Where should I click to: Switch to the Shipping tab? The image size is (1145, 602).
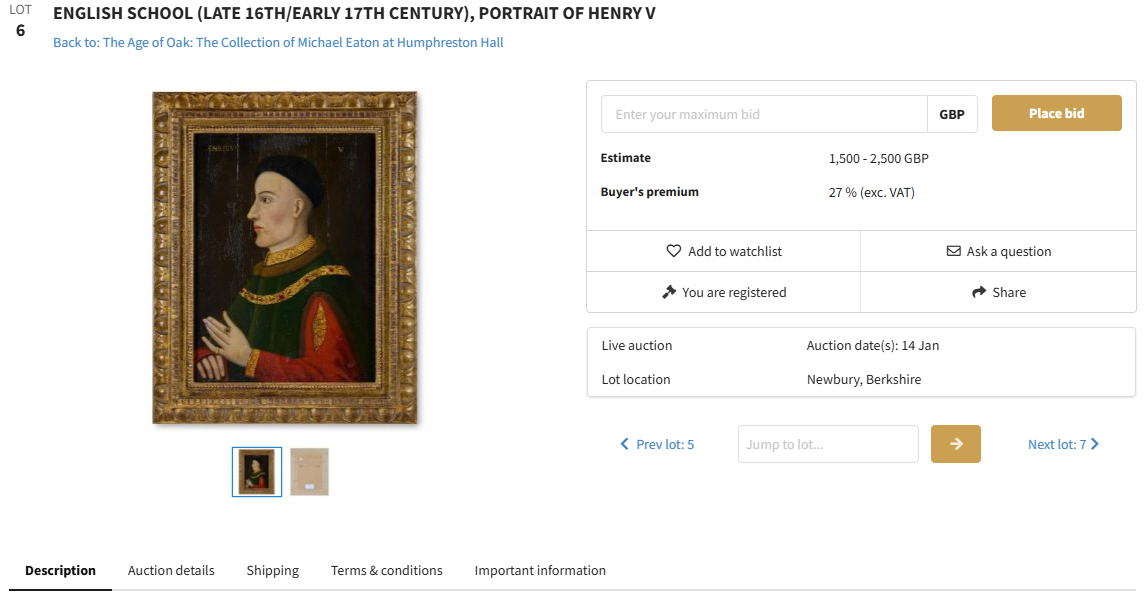click(273, 570)
